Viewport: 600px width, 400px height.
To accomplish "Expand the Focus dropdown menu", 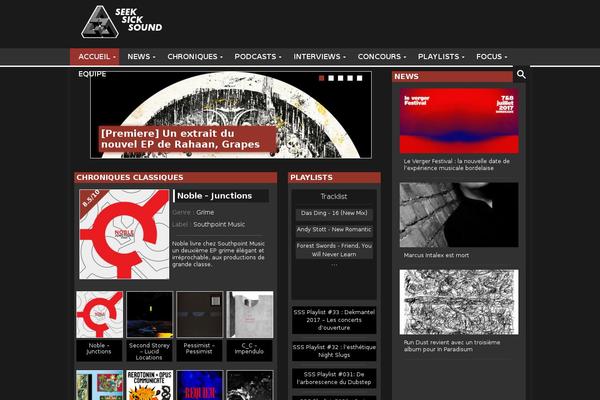I will tap(491, 57).
